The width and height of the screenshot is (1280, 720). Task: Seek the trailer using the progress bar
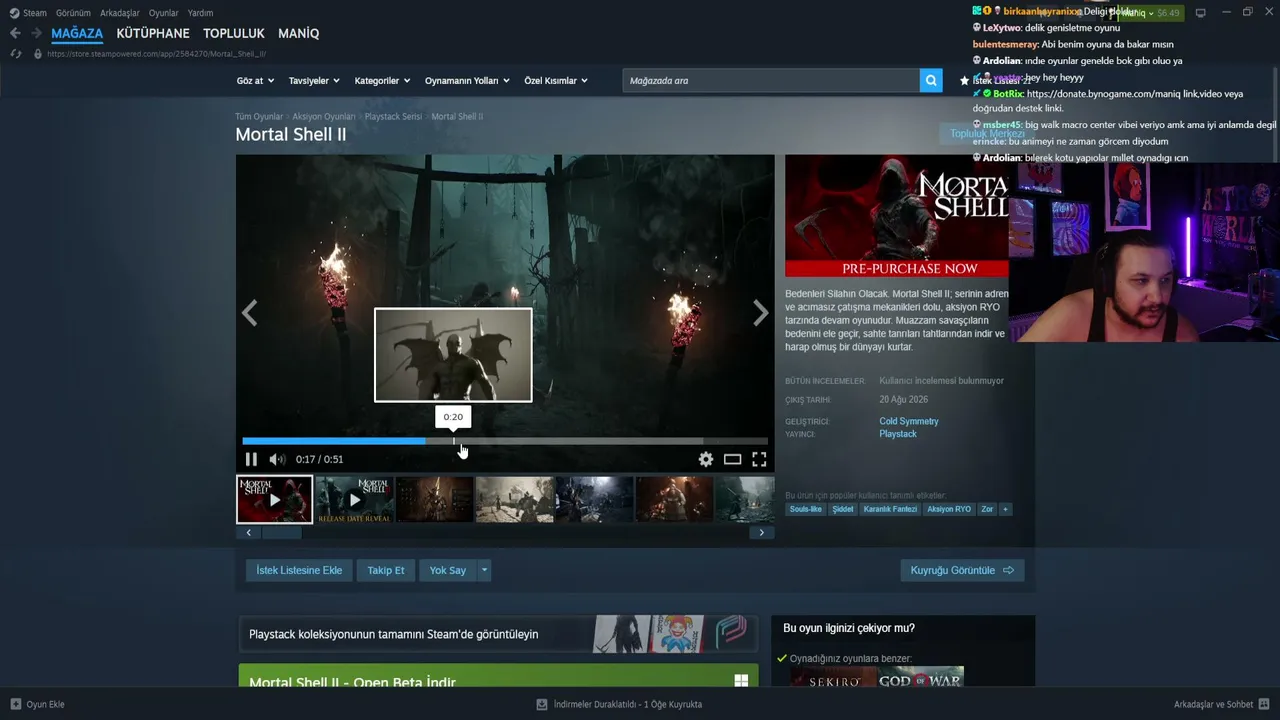[505, 441]
